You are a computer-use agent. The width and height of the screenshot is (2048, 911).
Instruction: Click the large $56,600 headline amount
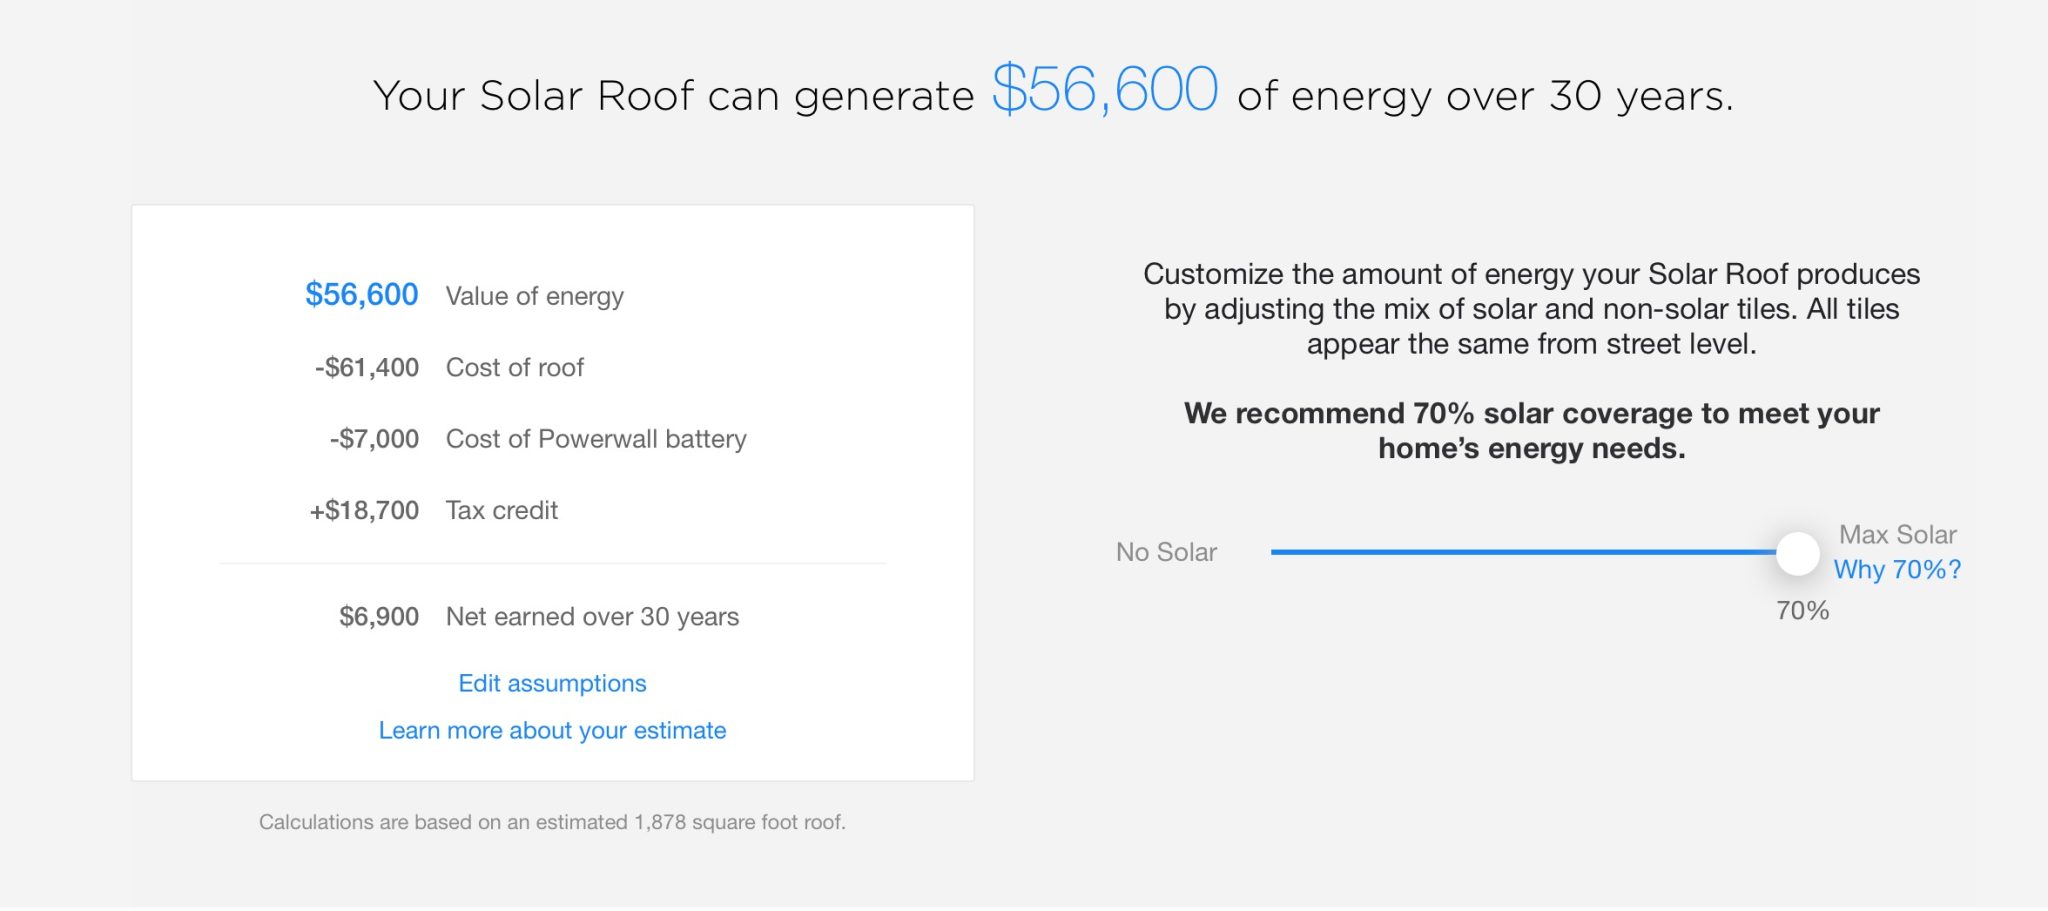tap(1104, 90)
